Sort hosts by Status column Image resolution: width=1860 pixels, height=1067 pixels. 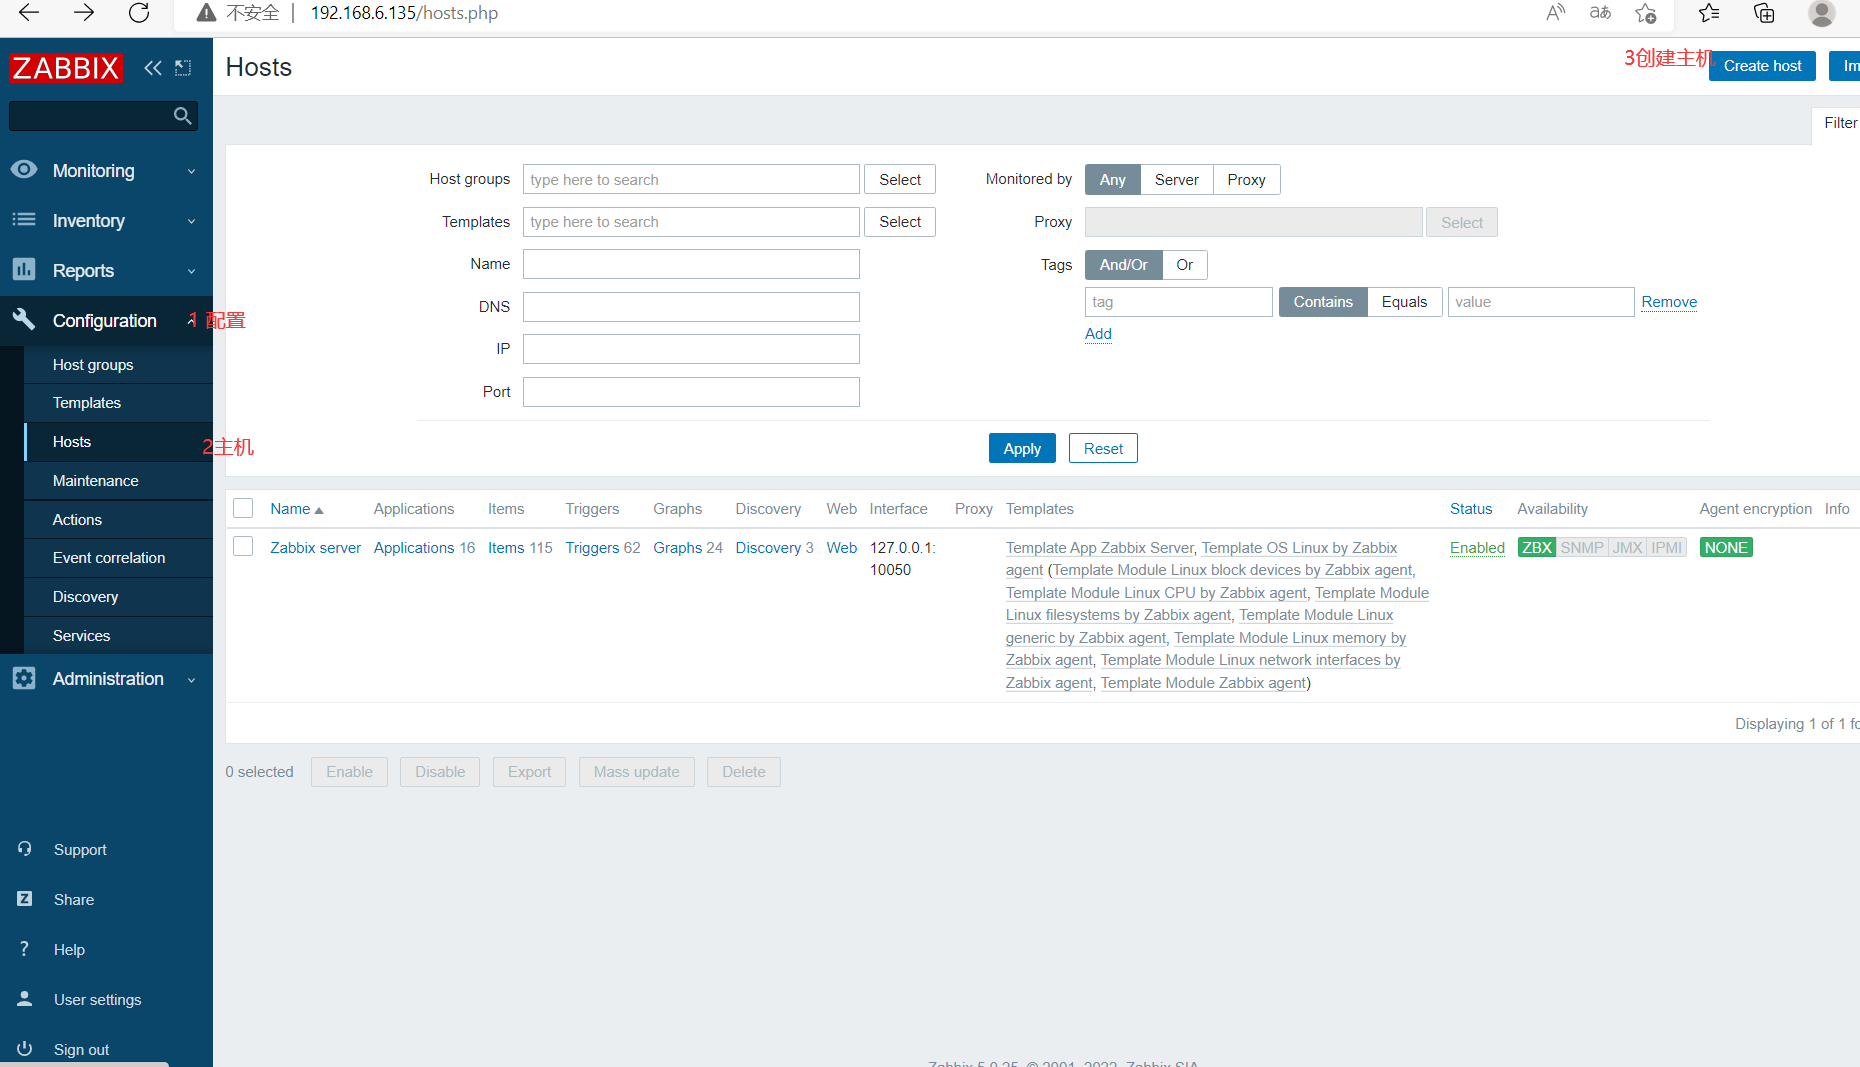pos(1471,509)
